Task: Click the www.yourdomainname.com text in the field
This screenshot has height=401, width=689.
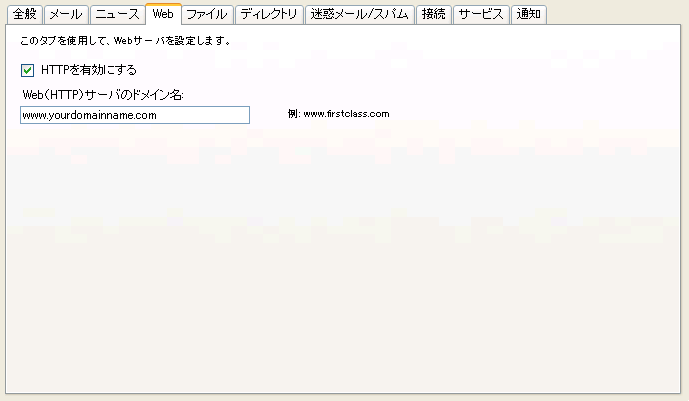Action: [x=89, y=115]
